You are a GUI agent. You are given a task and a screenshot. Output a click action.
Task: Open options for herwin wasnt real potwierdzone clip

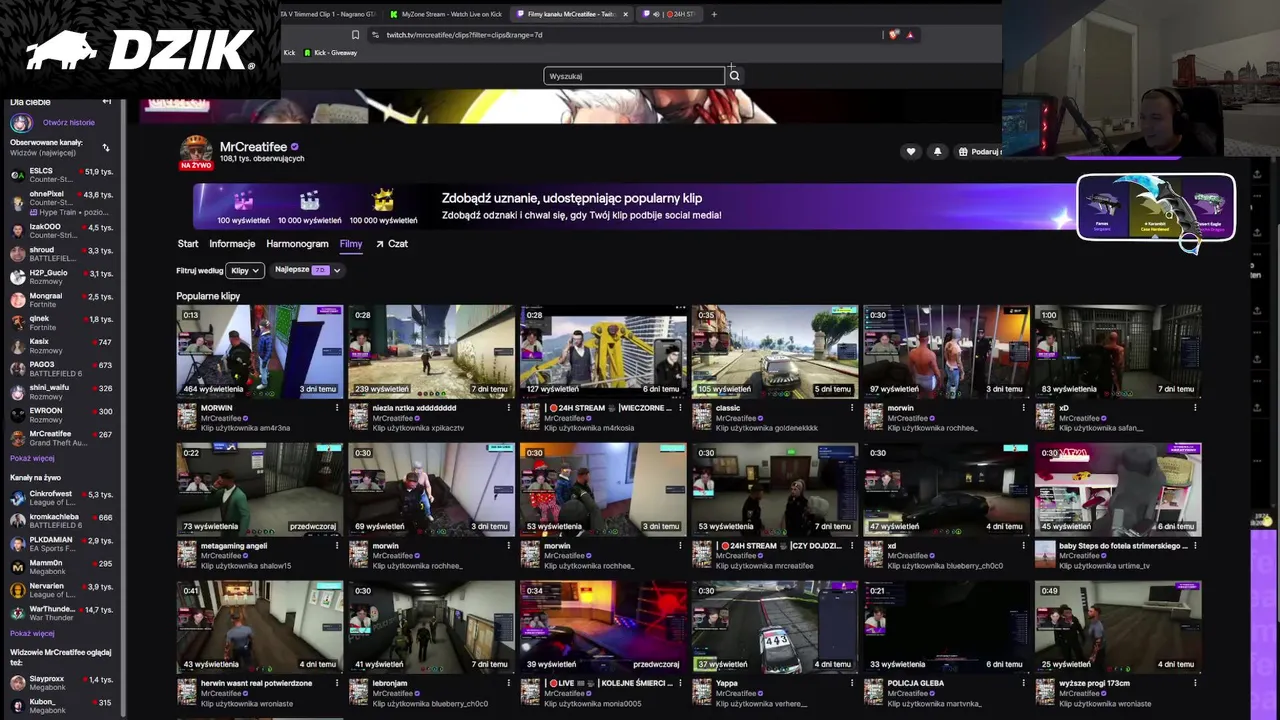click(337, 684)
